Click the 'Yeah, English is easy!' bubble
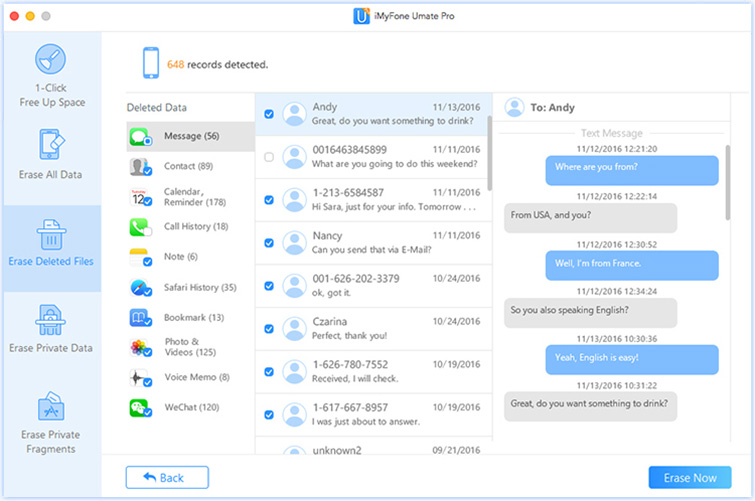Image resolution: width=755 pixels, height=501 pixels. 632,360
